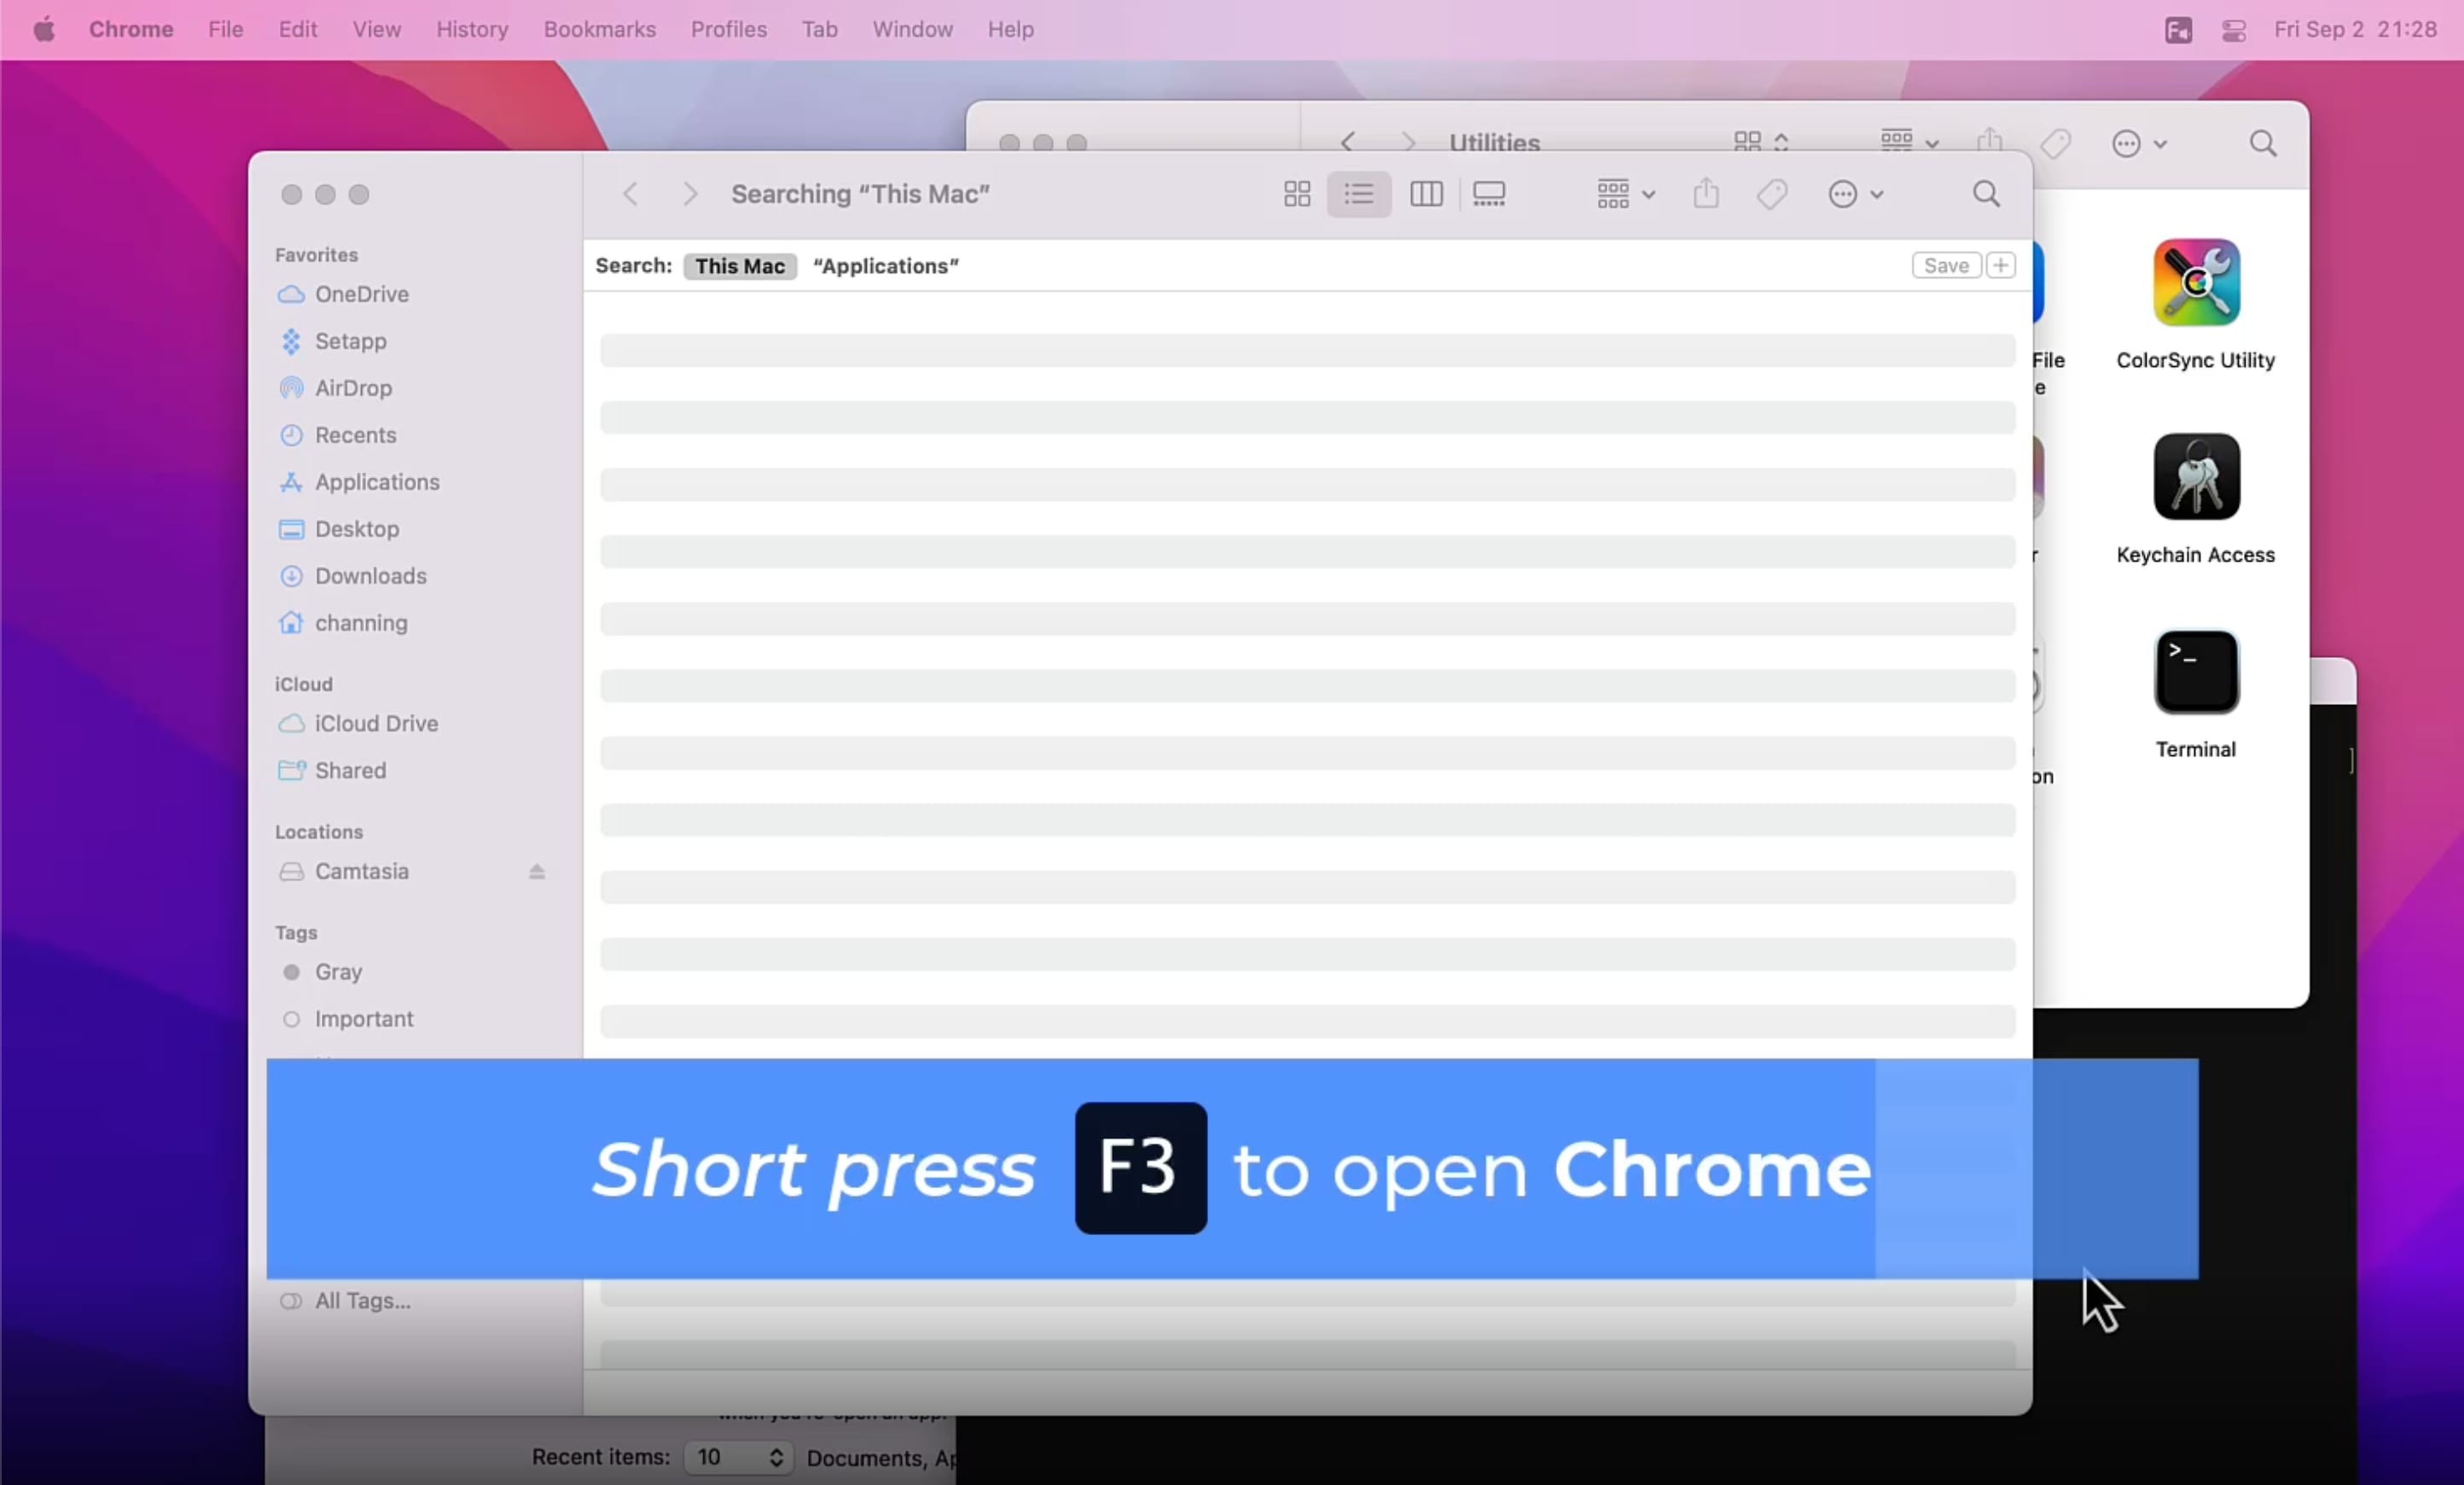Open the group-by dropdown in the toolbar
The width and height of the screenshot is (2464, 1485).
tap(1622, 194)
